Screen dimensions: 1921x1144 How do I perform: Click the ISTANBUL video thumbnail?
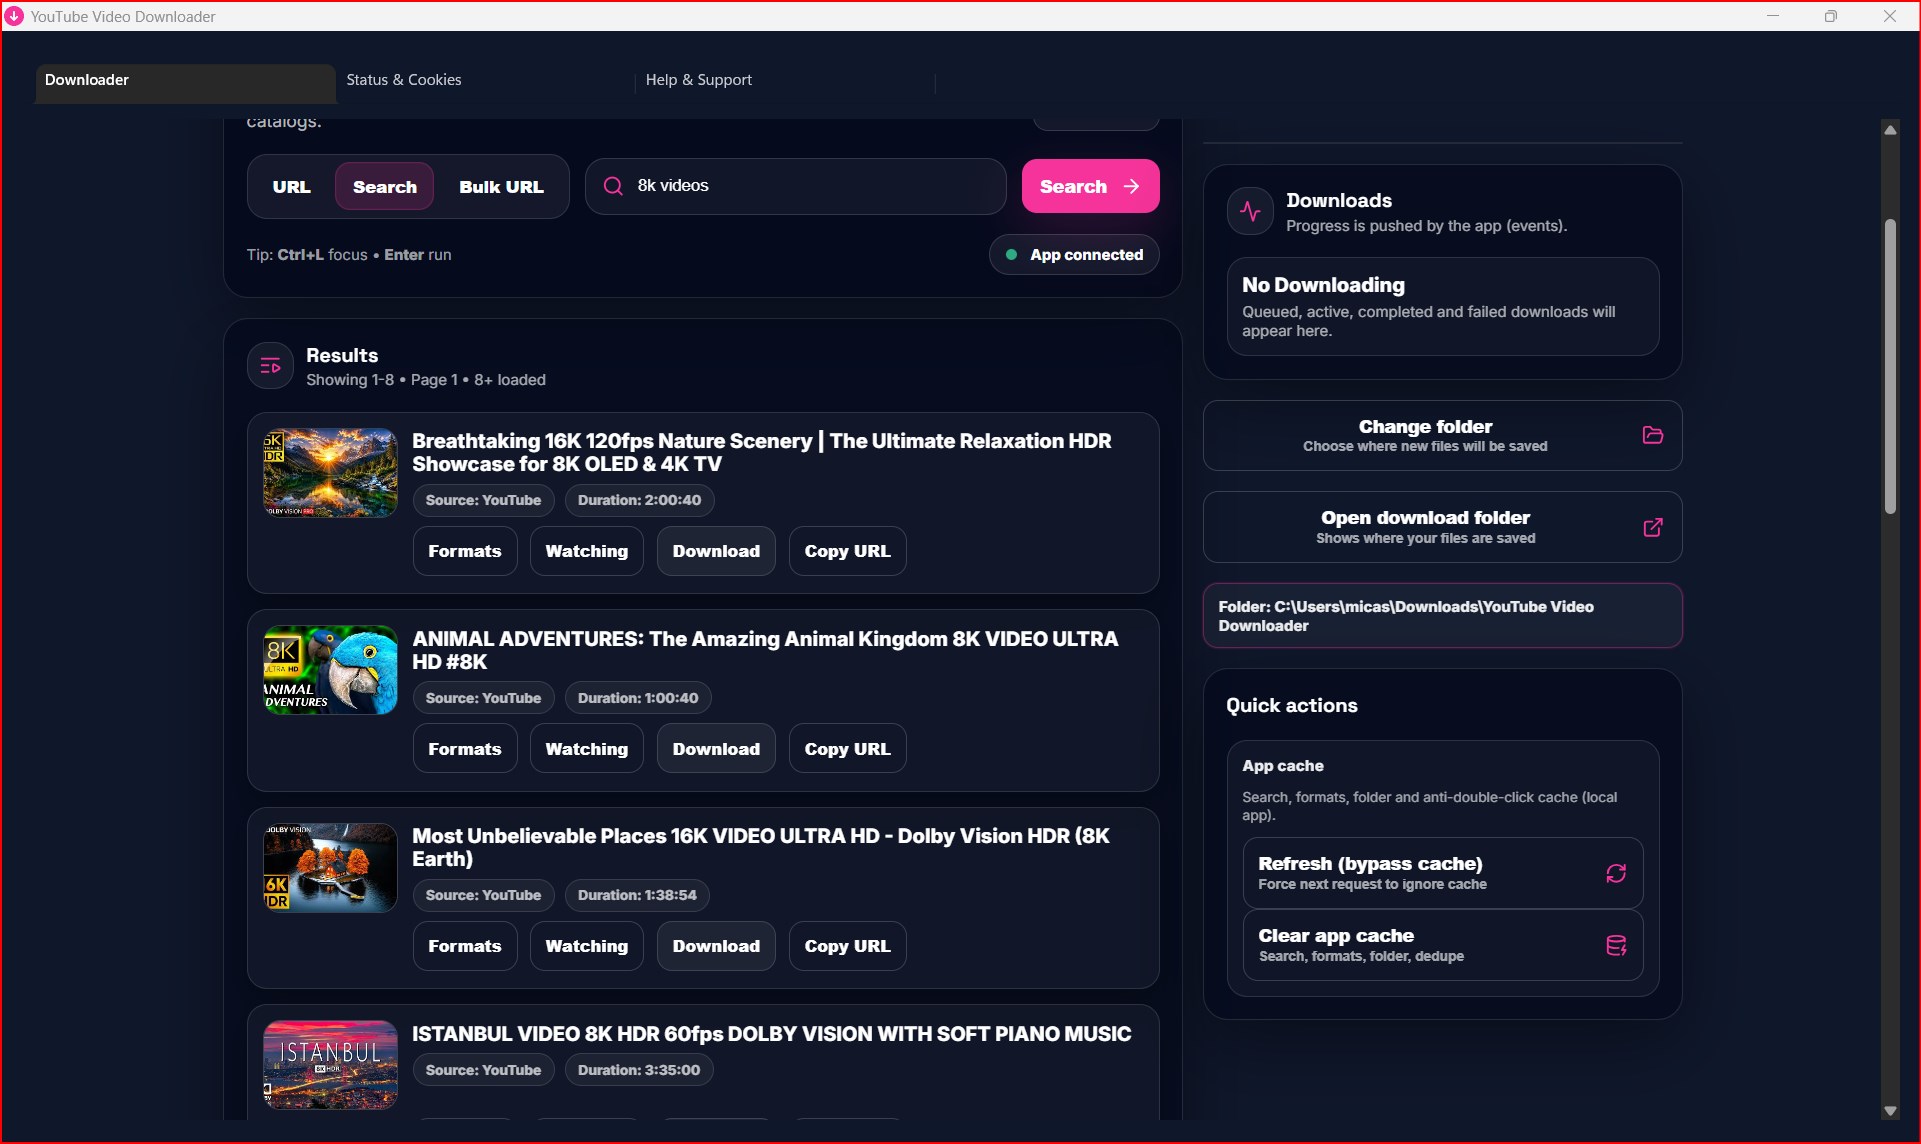coord(330,1065)
